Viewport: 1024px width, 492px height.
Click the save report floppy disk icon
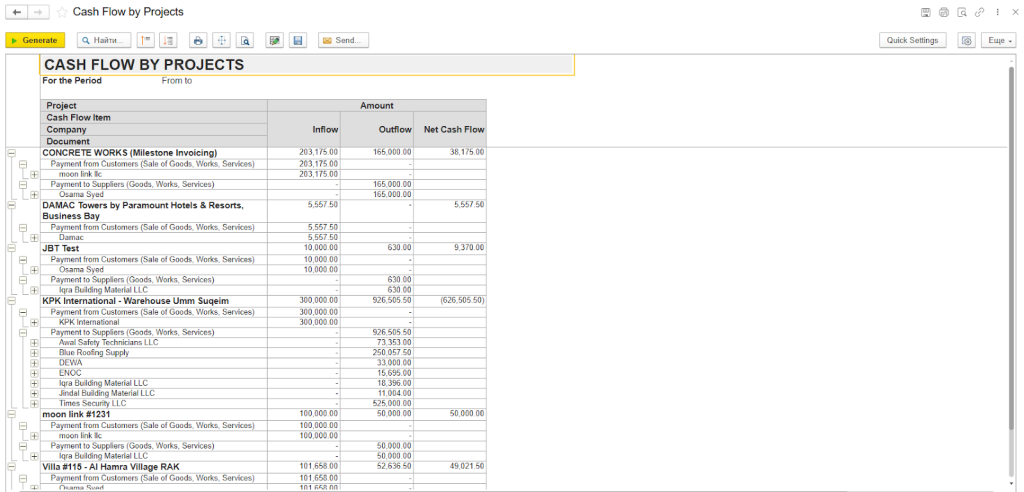pos(297,40)
